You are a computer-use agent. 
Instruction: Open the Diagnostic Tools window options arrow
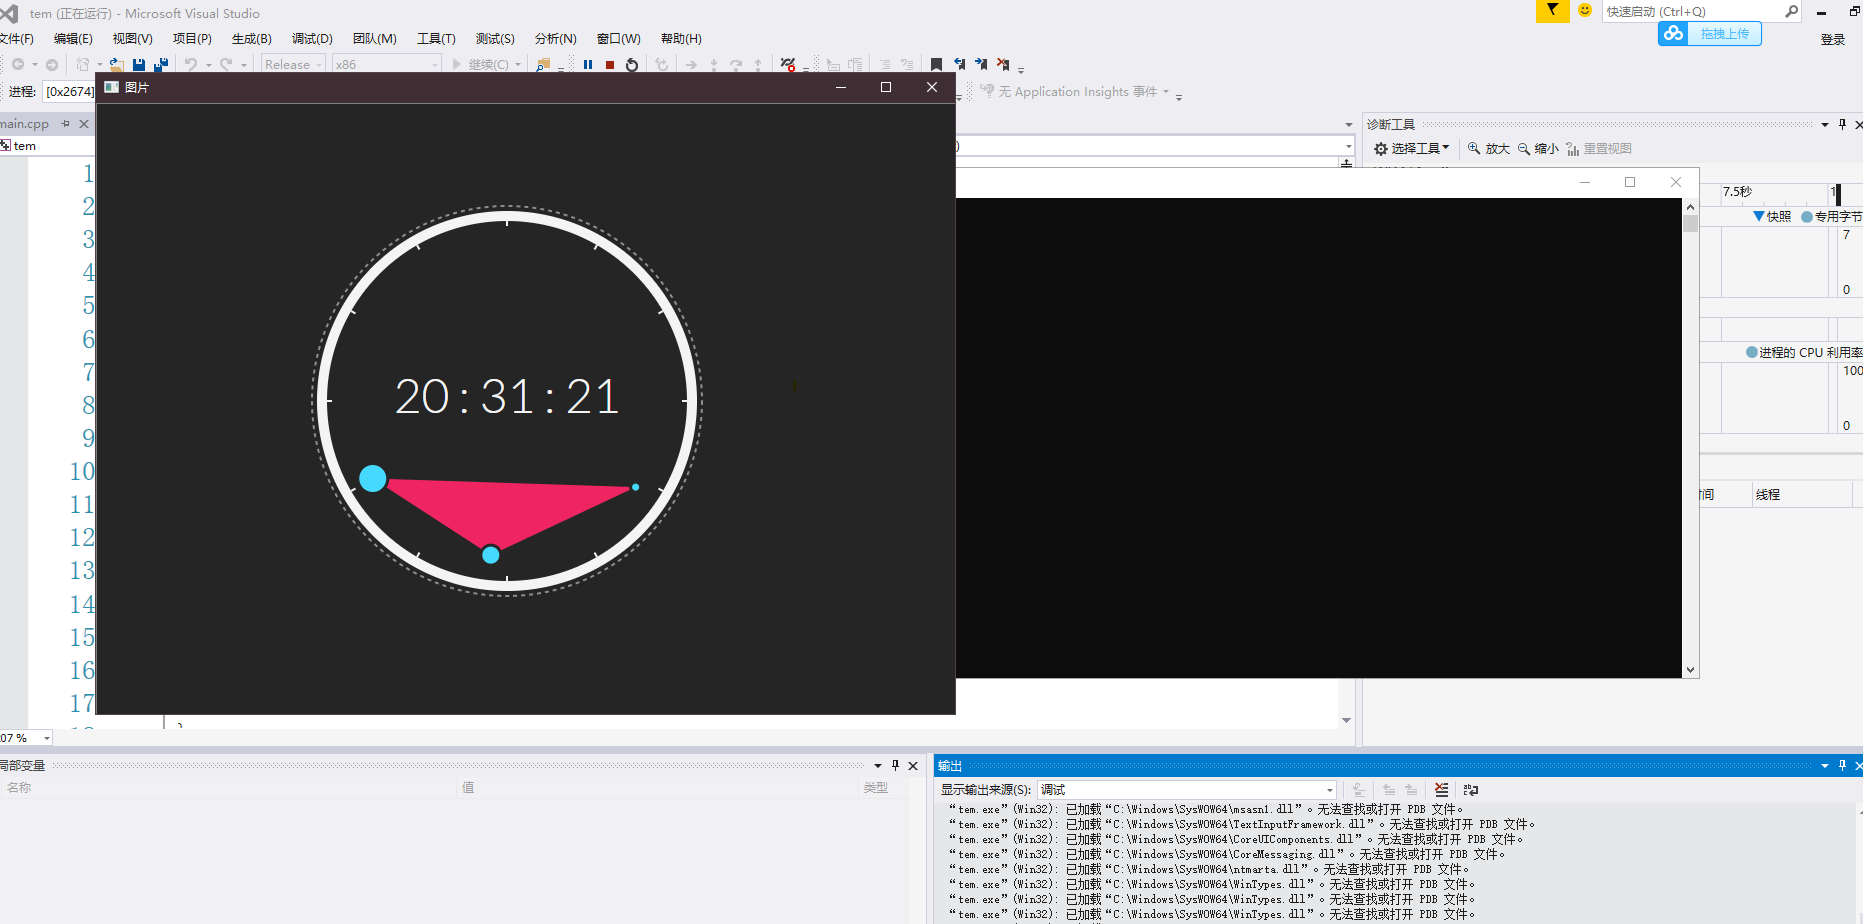[1825, 124]
